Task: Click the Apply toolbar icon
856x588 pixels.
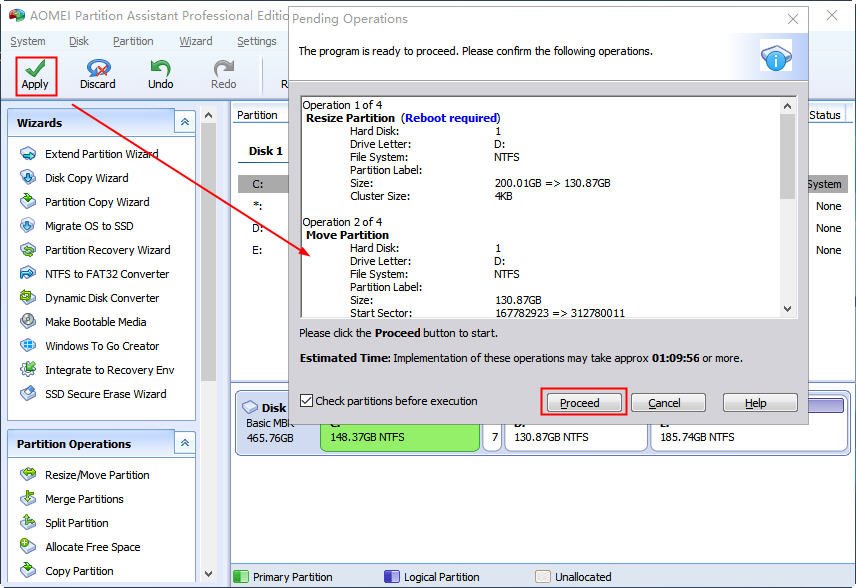Action: pyautogui.click(x=35, y=75)
